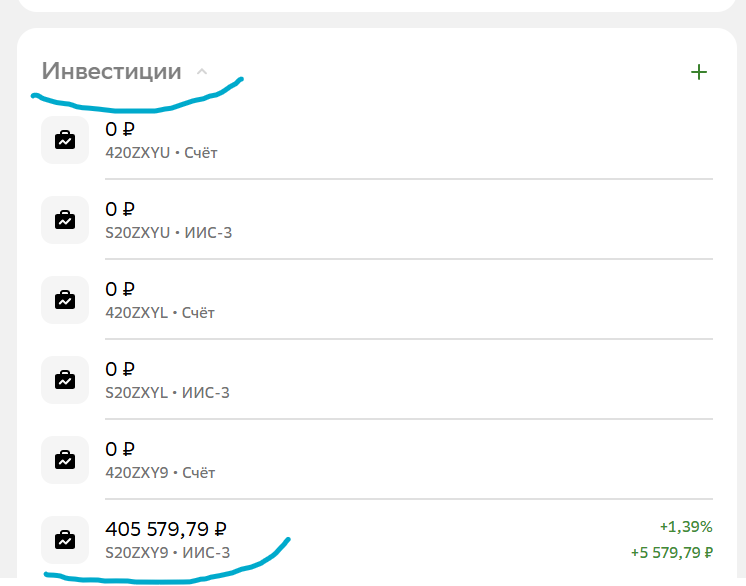The image size is (746, 586).
Task: Add a new investment account with plus icon
Action: [x=699, y=72]
